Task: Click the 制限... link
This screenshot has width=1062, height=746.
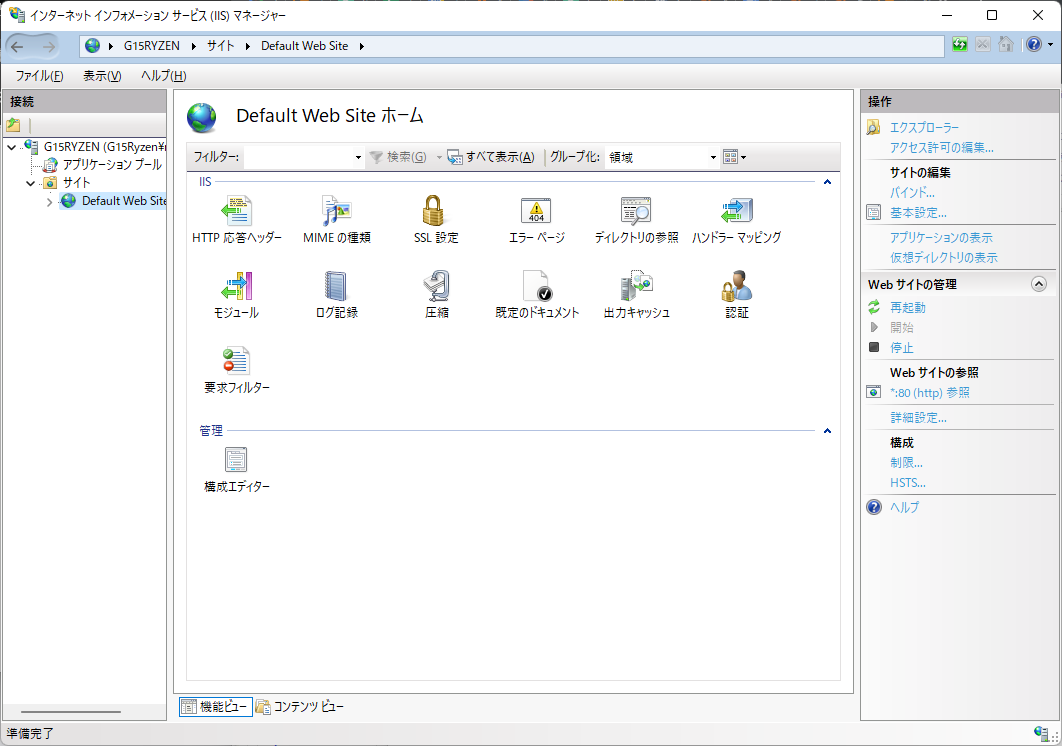Action: click(x=906, y=463)
